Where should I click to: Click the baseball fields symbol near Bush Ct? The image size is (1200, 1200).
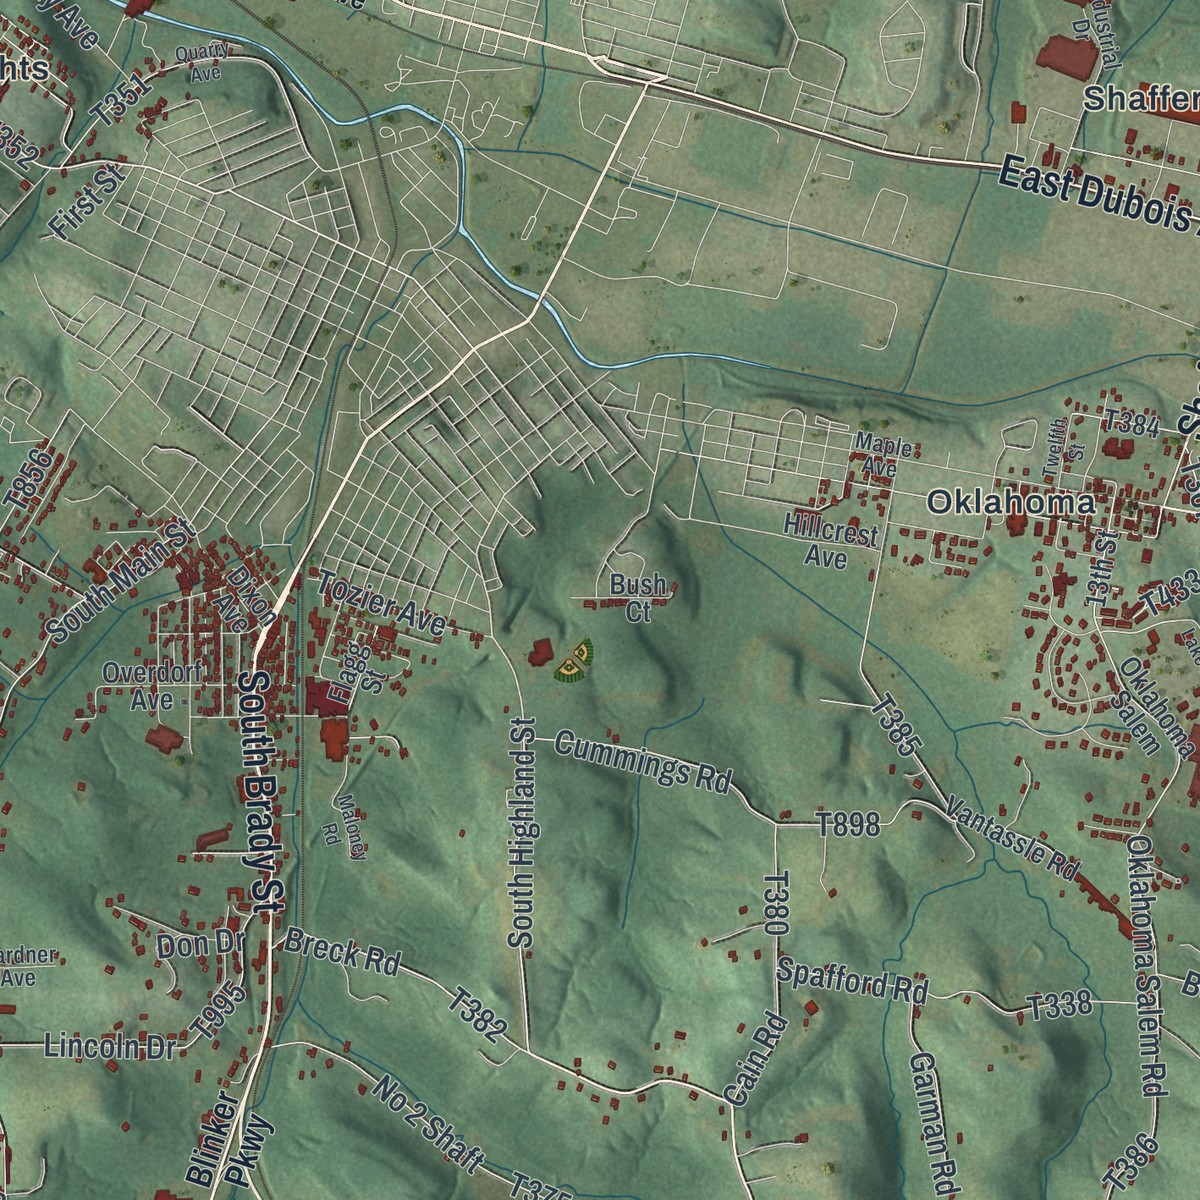click(574, 662)
